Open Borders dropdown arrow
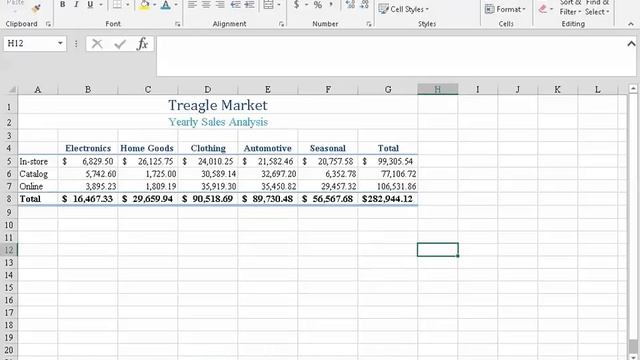This screenshot has width=640, height=360. [x=128, y=4]
